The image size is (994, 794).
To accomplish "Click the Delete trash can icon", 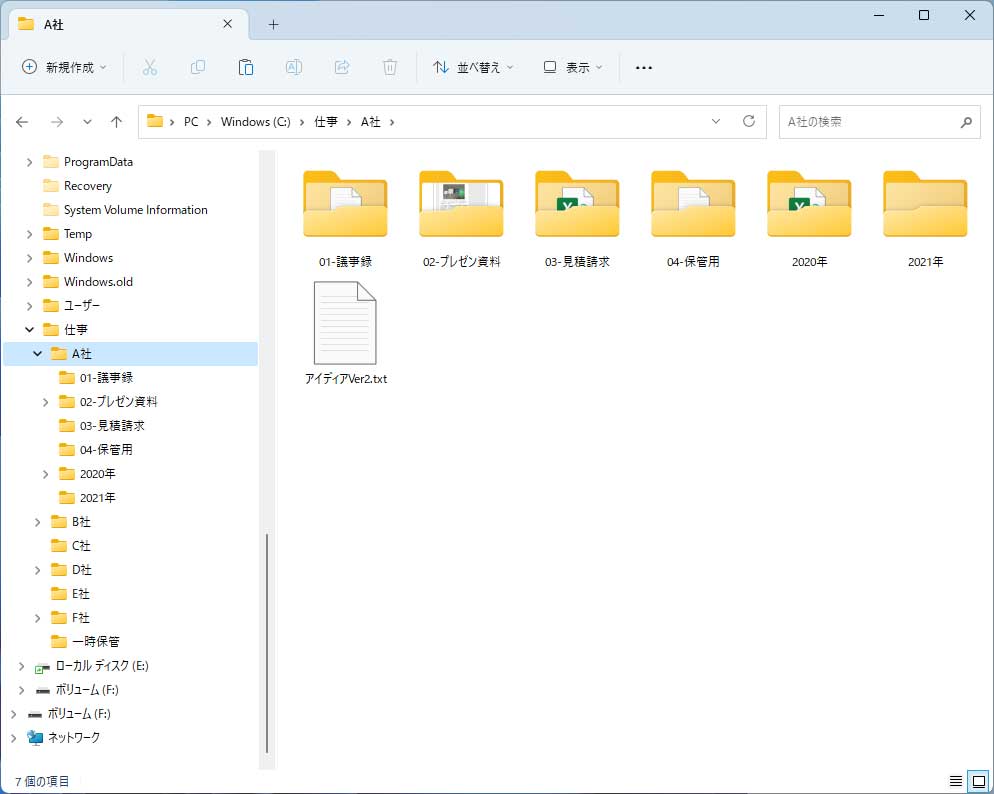I will pos(390,67).
